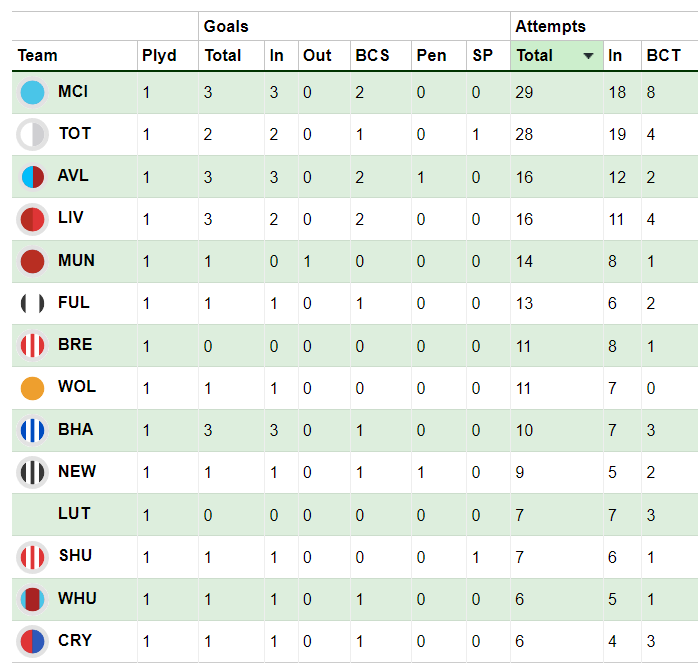
Task: Click the LIV red team badge
Action: 32,219
